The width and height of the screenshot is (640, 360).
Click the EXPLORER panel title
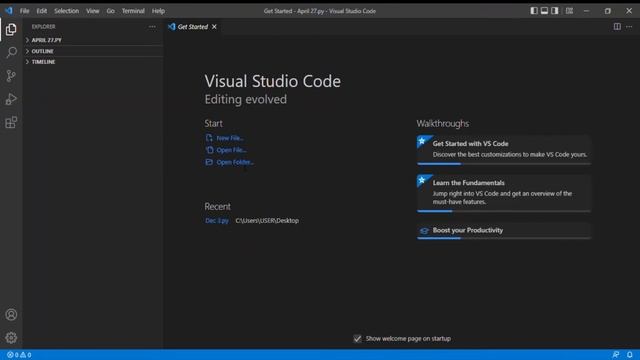[x=44, y=27]
